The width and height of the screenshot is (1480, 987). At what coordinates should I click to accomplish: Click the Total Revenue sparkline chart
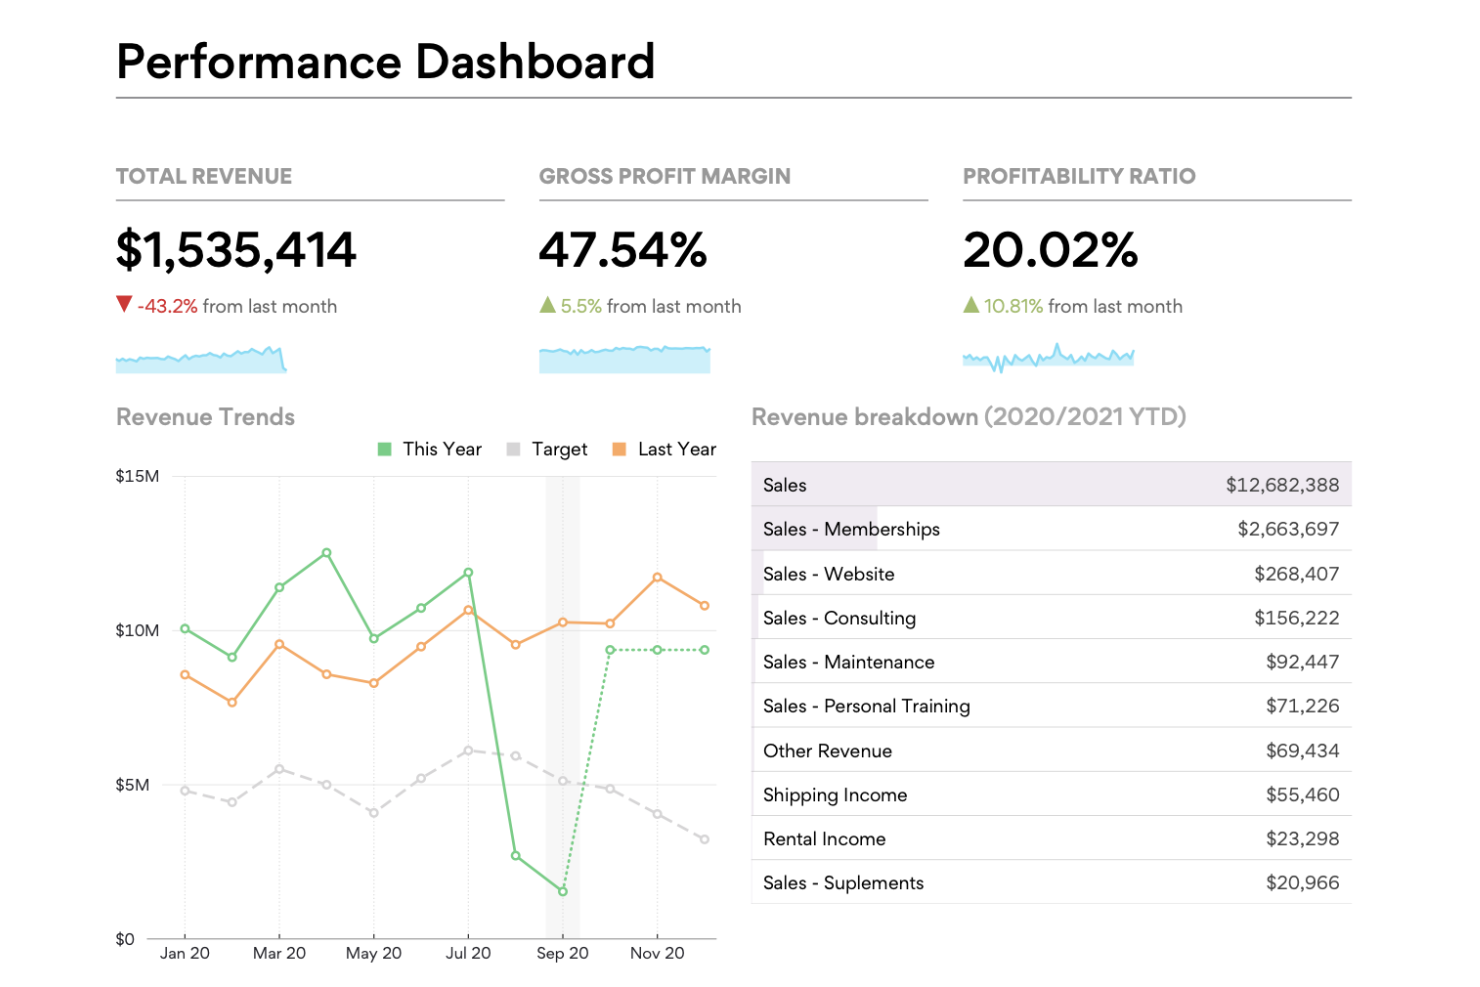point(200,359)
